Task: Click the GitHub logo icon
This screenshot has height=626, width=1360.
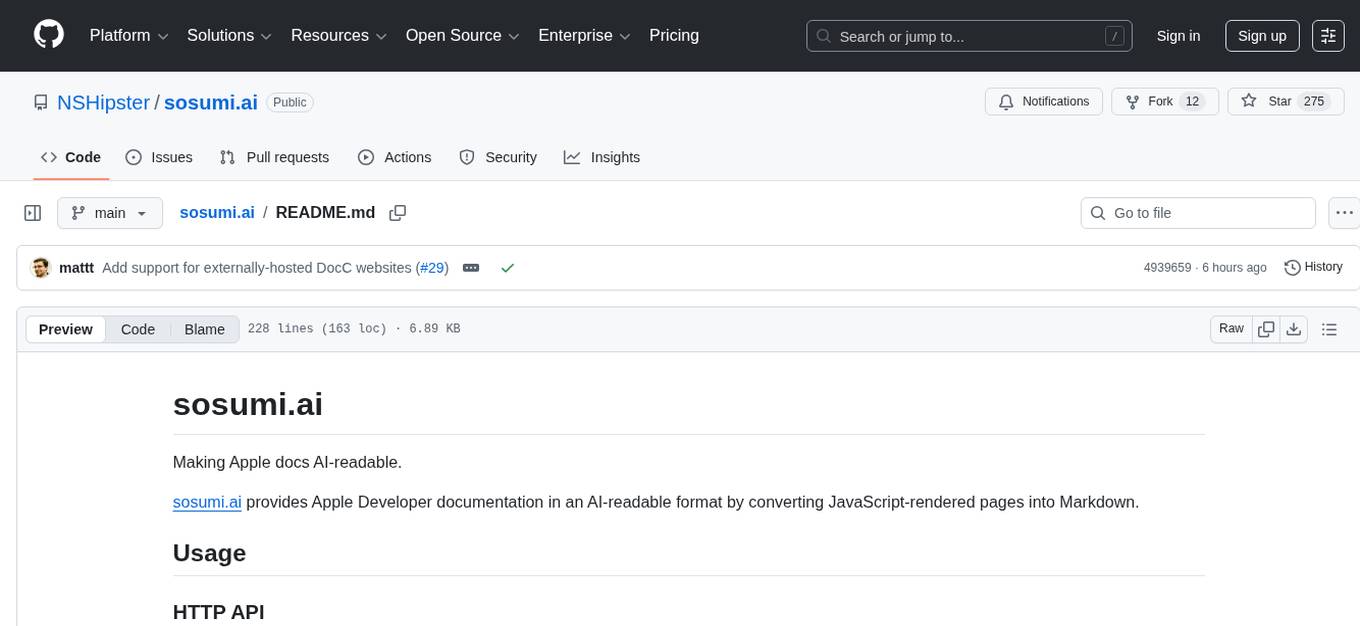Action: (49, 35)
